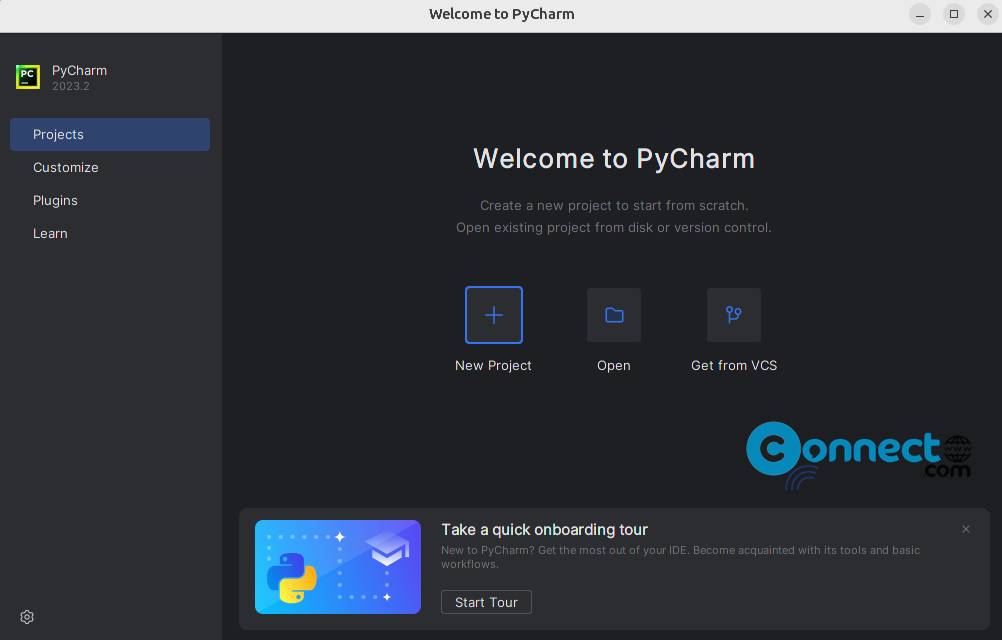Click the Get from VCS branch icon
Viewport: 1002px width, 640px height.
pyautogui.click(x=734, y=315)
